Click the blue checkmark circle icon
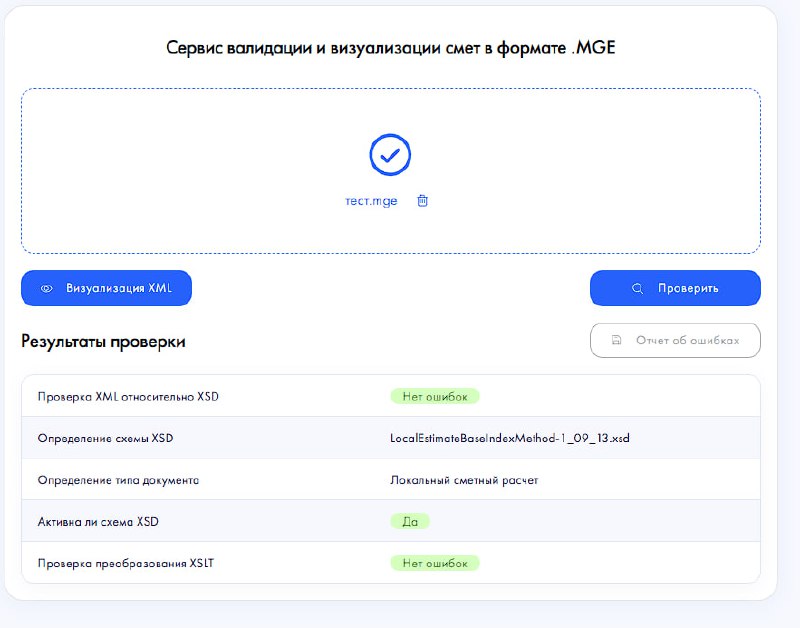This screenshot has height=628, width=800. (x=390, y=155)
